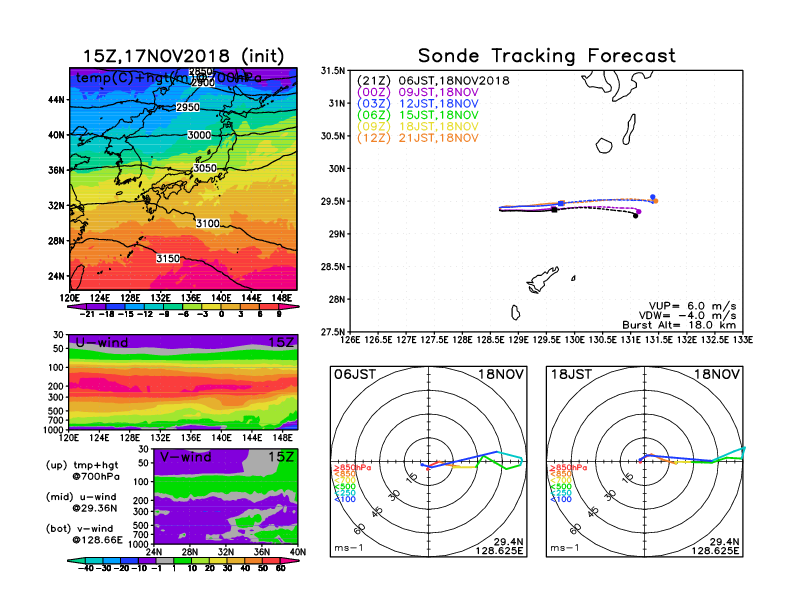Screen dimensions: 792x612
Task: Click the '3050' height contour label
Action: [x=205, y=168]
